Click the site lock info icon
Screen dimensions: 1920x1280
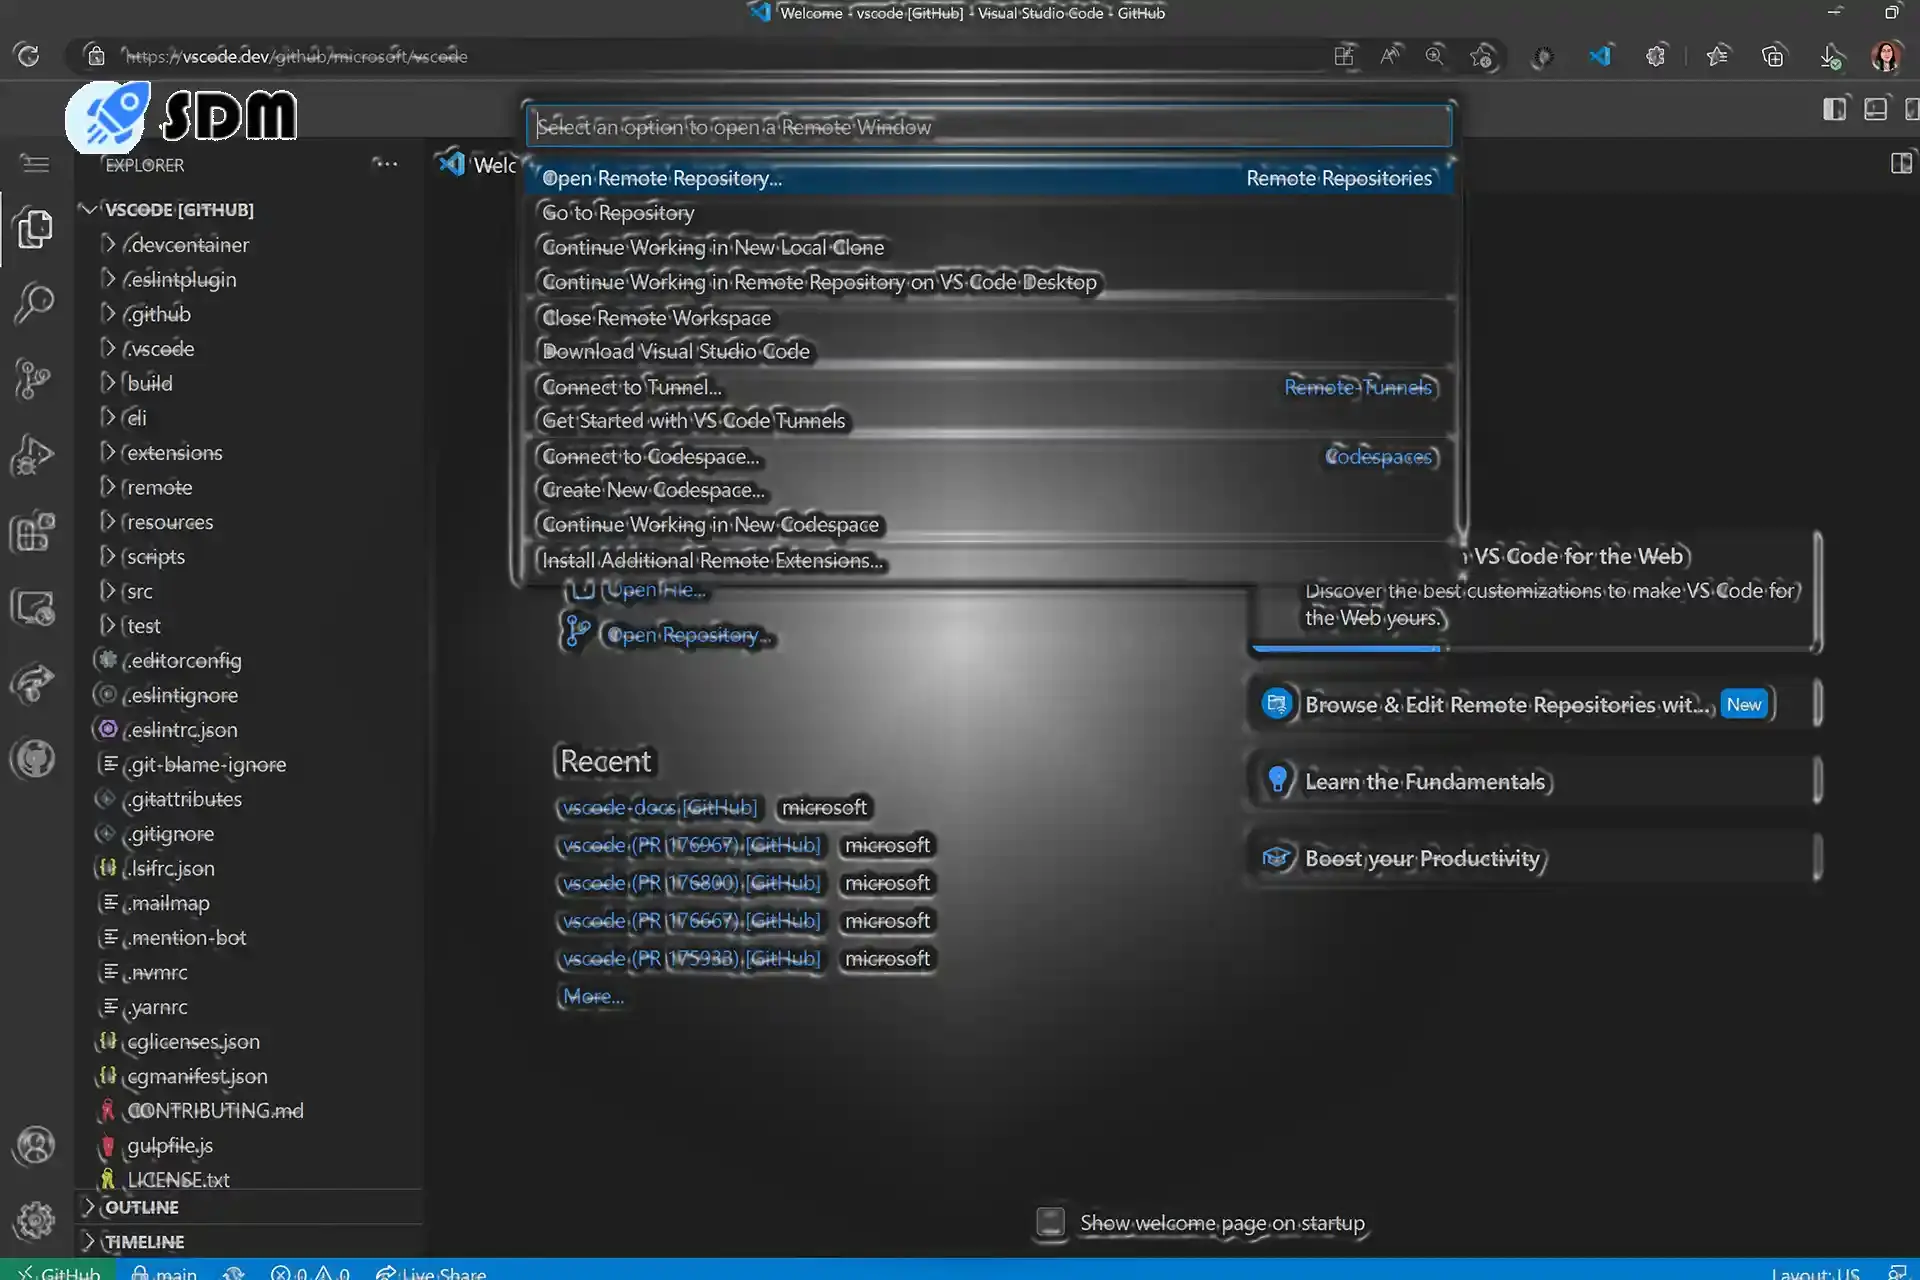coord(95,56)
